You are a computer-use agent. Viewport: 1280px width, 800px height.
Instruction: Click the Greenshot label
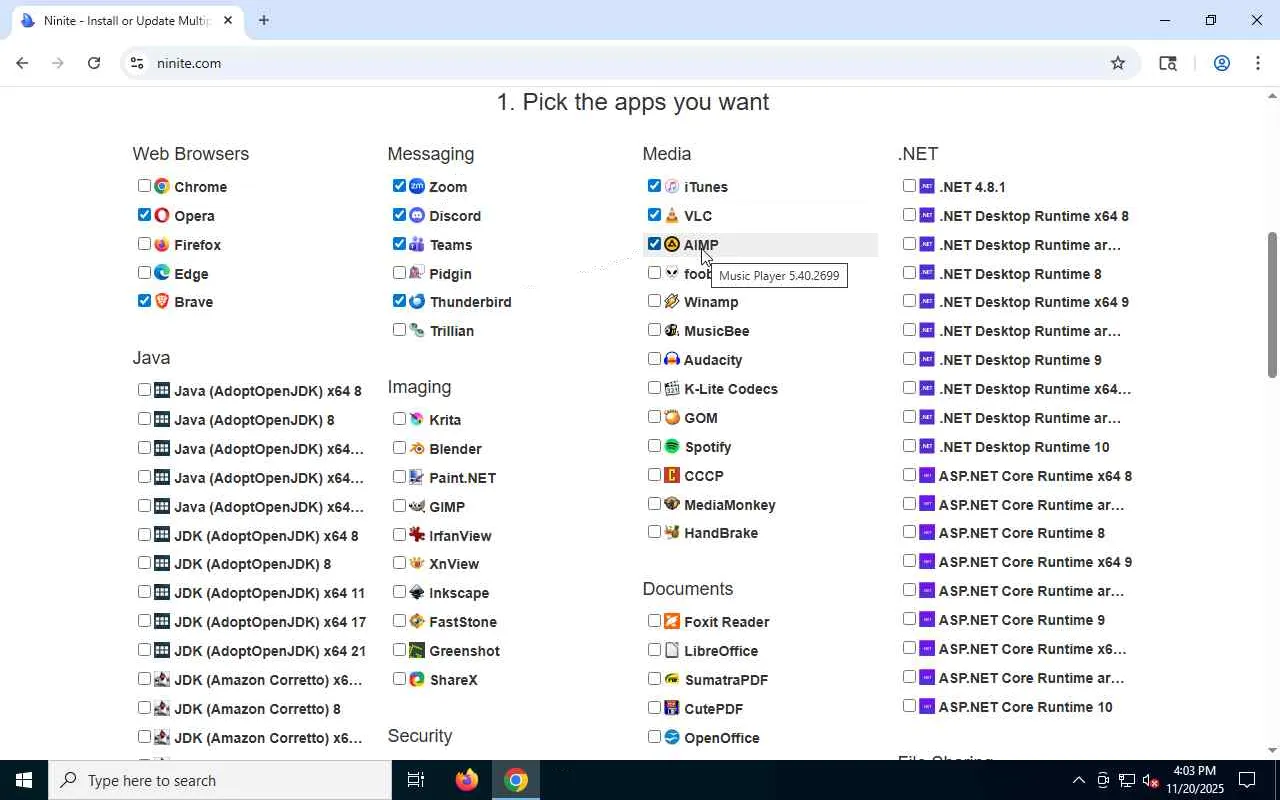pos(465,651)
